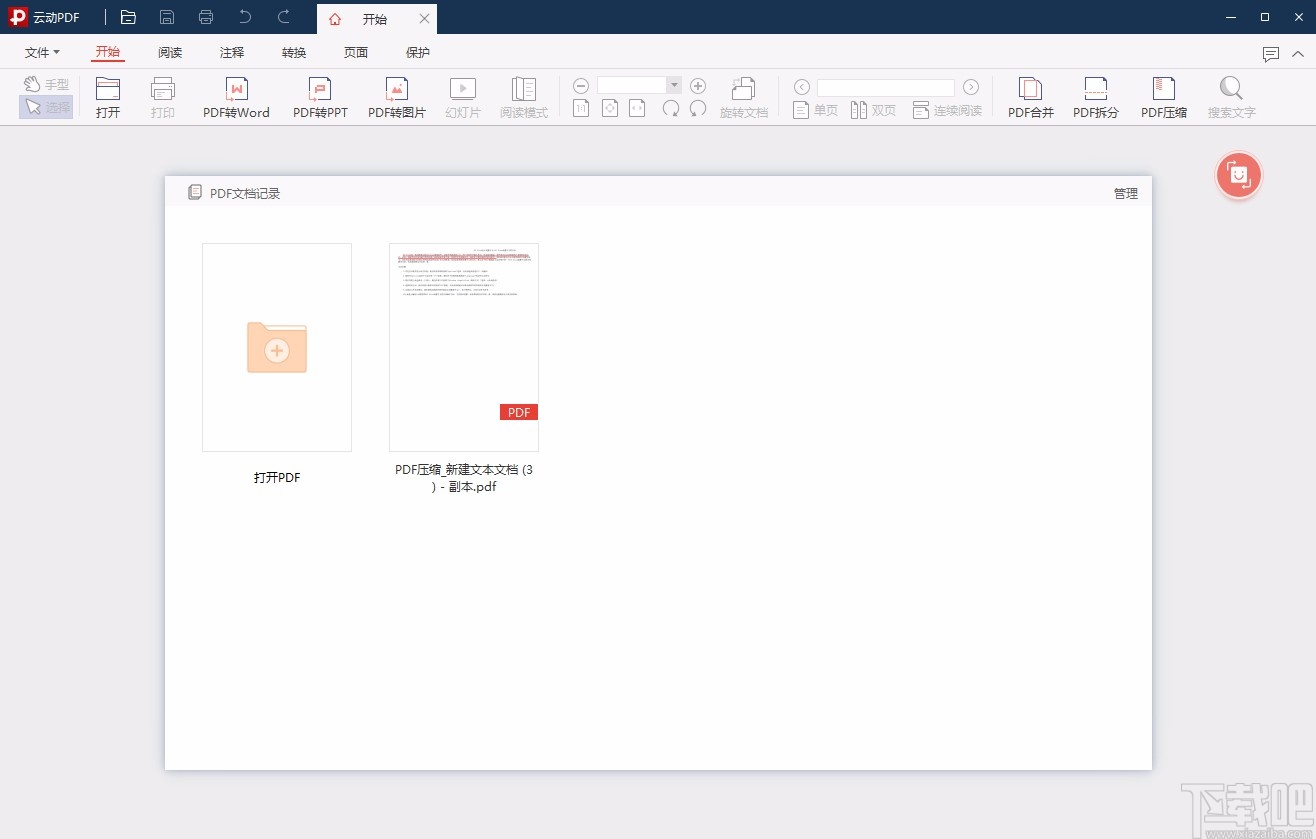This screenshot has height=839, width=1316.
Task: Close the 开始 document tab
Action: (x=424, y=19)
